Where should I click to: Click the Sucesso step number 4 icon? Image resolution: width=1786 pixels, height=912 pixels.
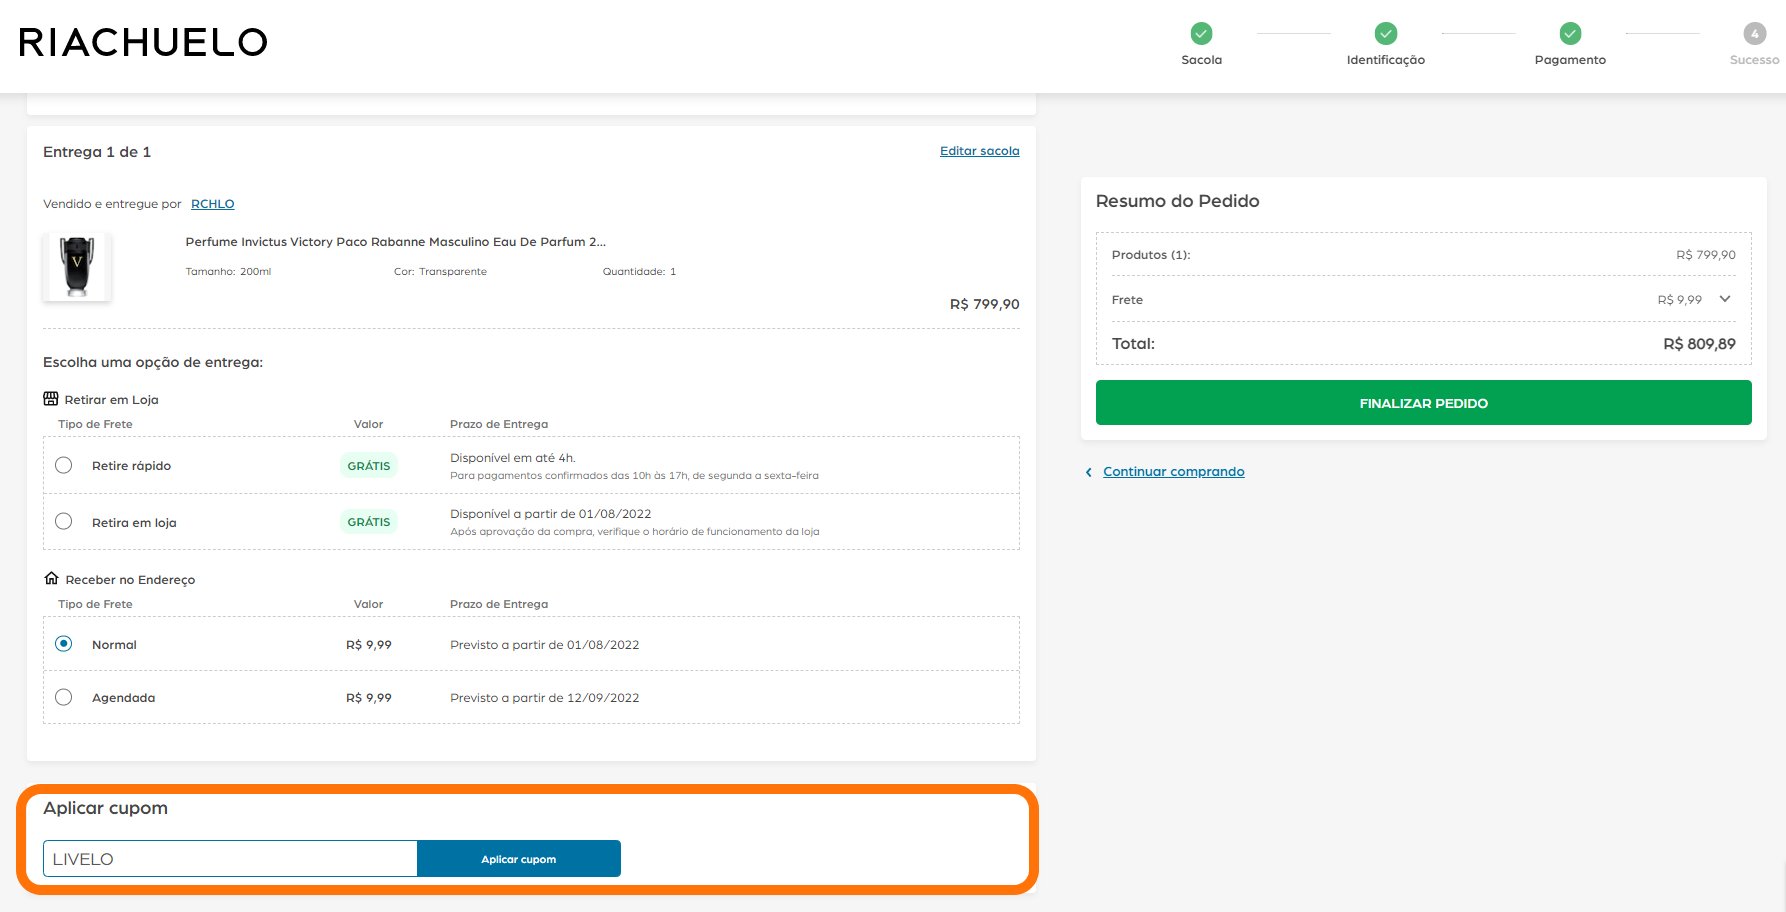[x=1755, y=34]
